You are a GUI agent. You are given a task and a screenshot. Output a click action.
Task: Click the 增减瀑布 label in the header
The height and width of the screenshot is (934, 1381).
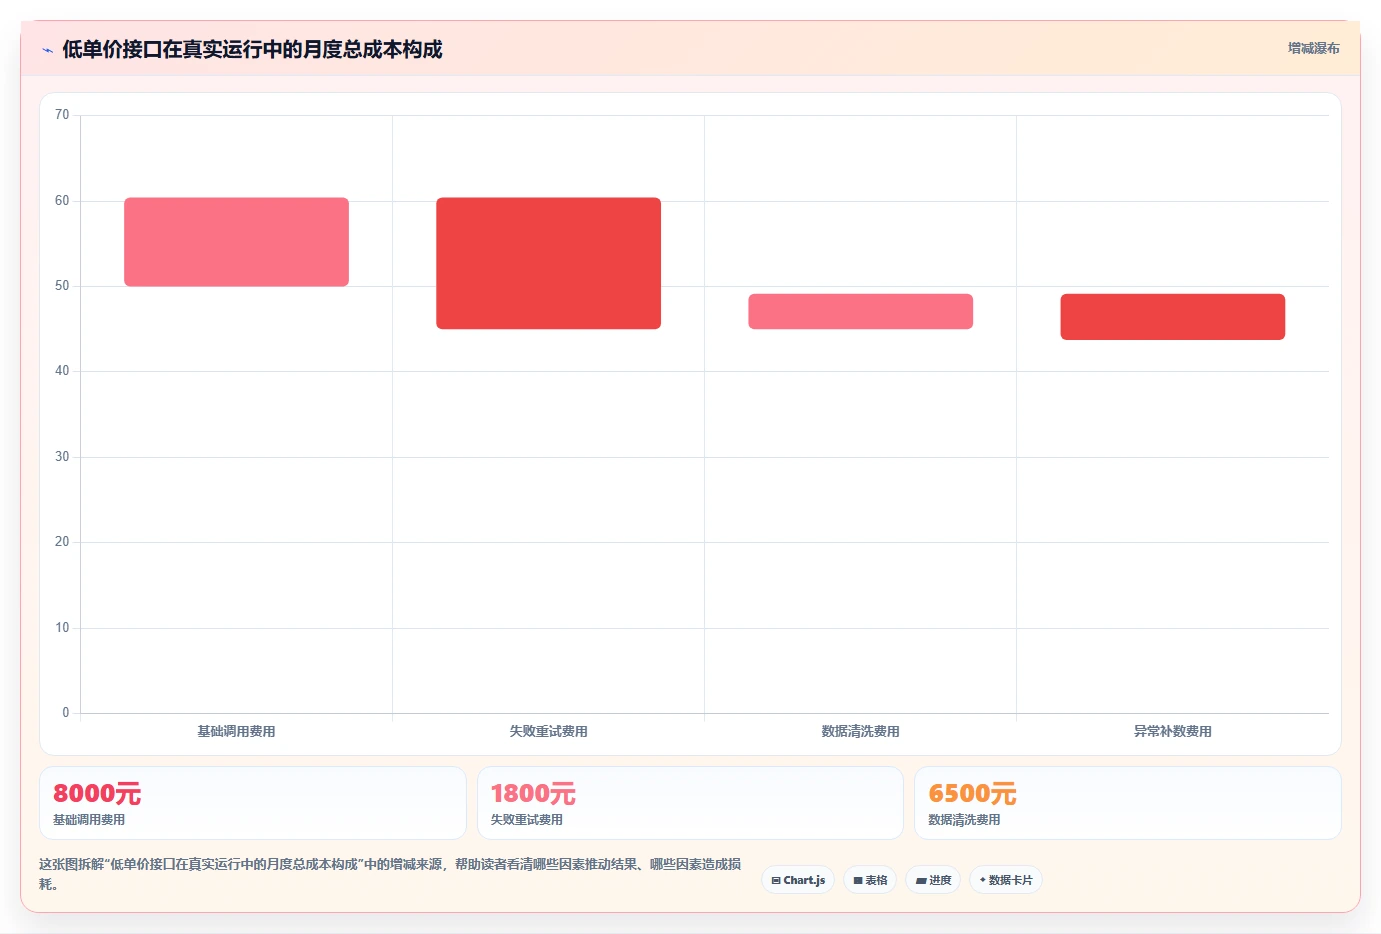click(1313, 48)
